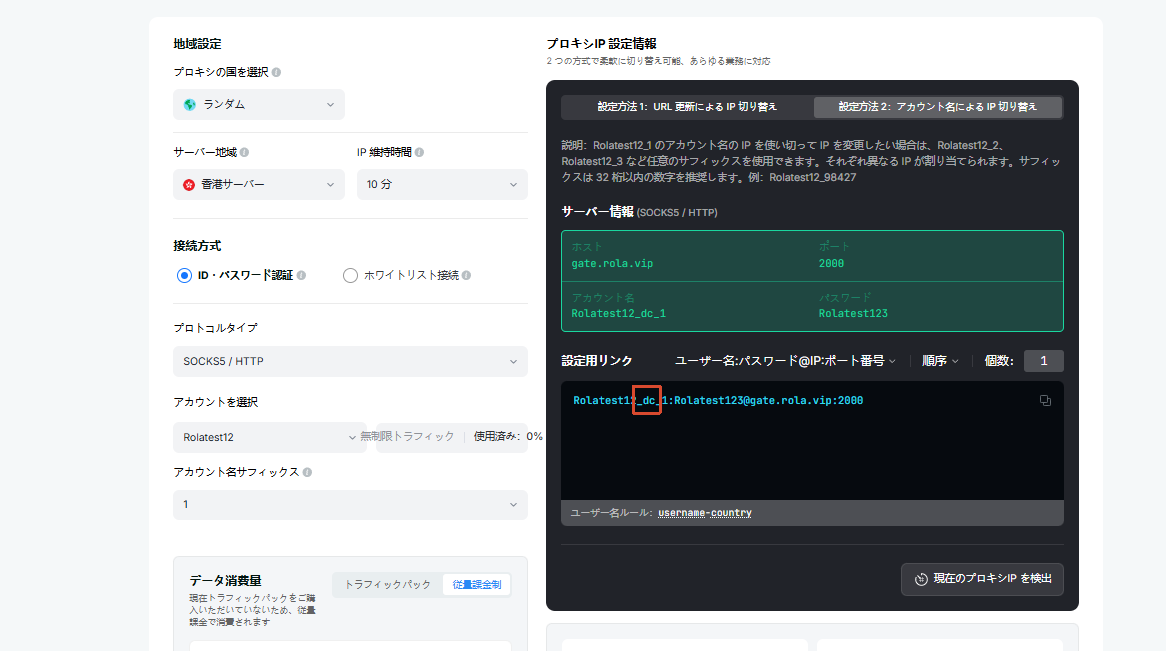Screen dimensions: 1166x651
Task: Click 無制限トラフィック label
Action: 408,437
